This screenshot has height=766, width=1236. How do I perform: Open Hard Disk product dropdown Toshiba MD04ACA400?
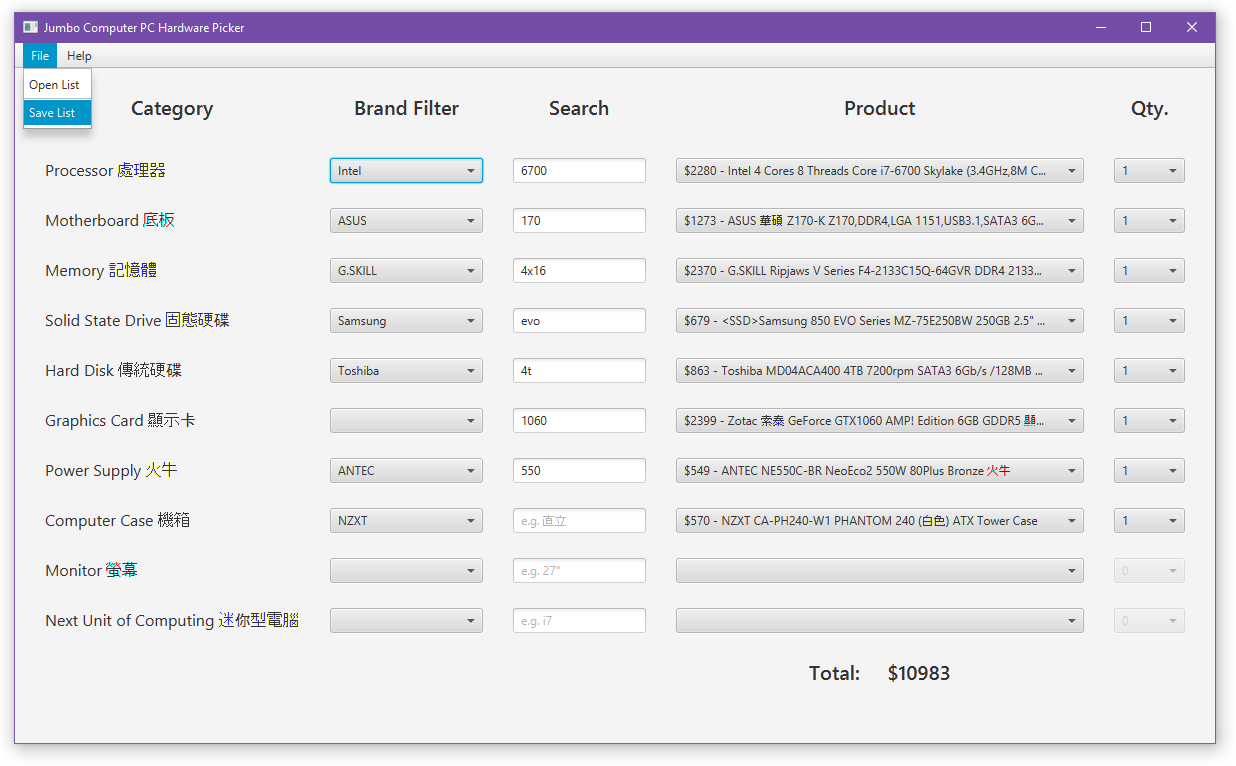[880, 371]
